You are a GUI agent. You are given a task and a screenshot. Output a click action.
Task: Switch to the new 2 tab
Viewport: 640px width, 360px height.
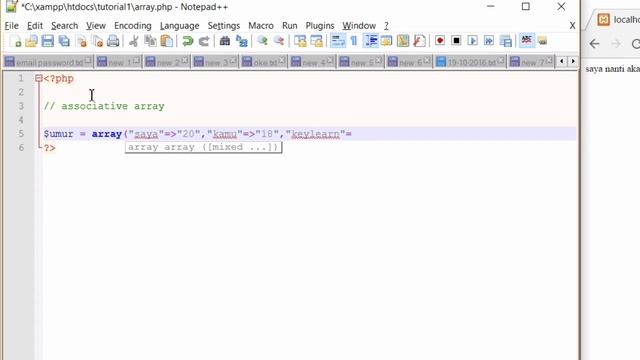coord(167,62)
